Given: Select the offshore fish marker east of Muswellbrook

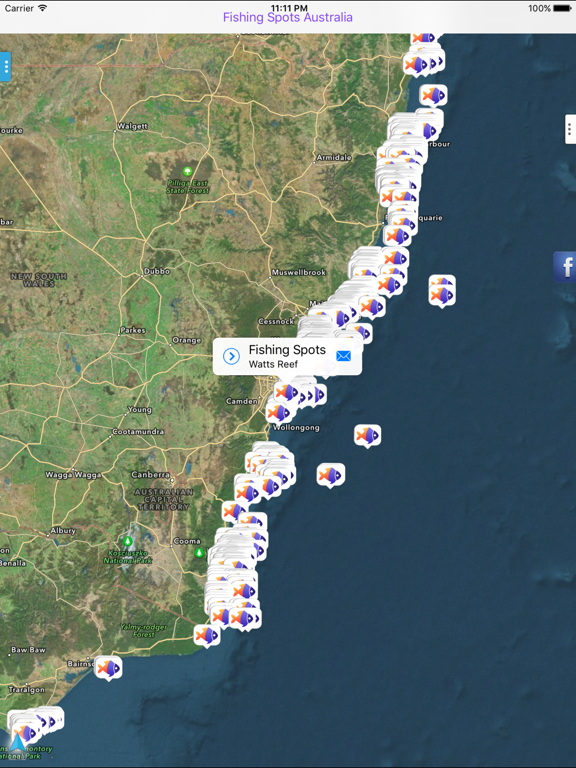Looking at the screenshot, I should 442,294.
